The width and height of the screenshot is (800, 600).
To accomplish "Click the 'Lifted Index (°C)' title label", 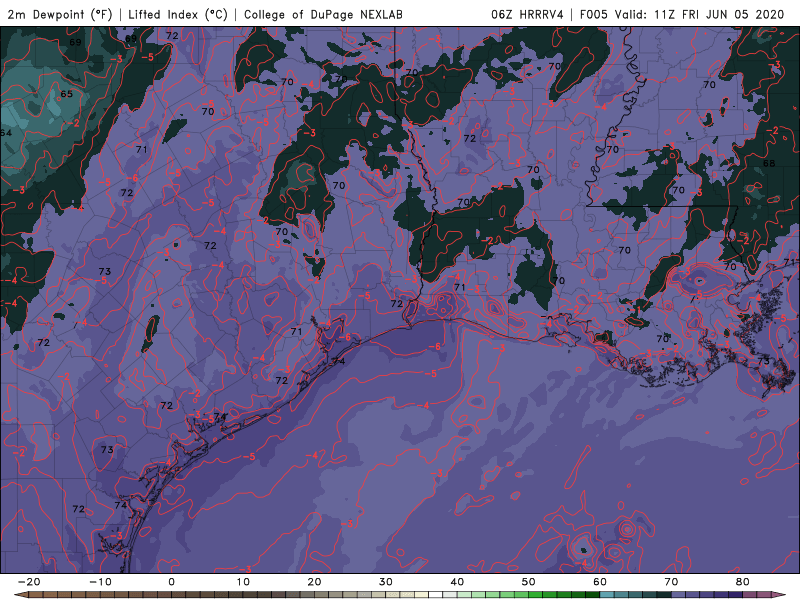I will pyautogui.click(x=178, y=14).
